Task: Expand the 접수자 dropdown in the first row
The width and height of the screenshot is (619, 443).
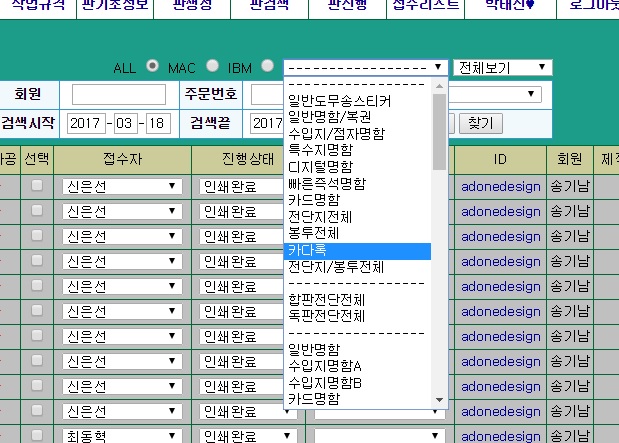Action: click(x=121, y=186)
